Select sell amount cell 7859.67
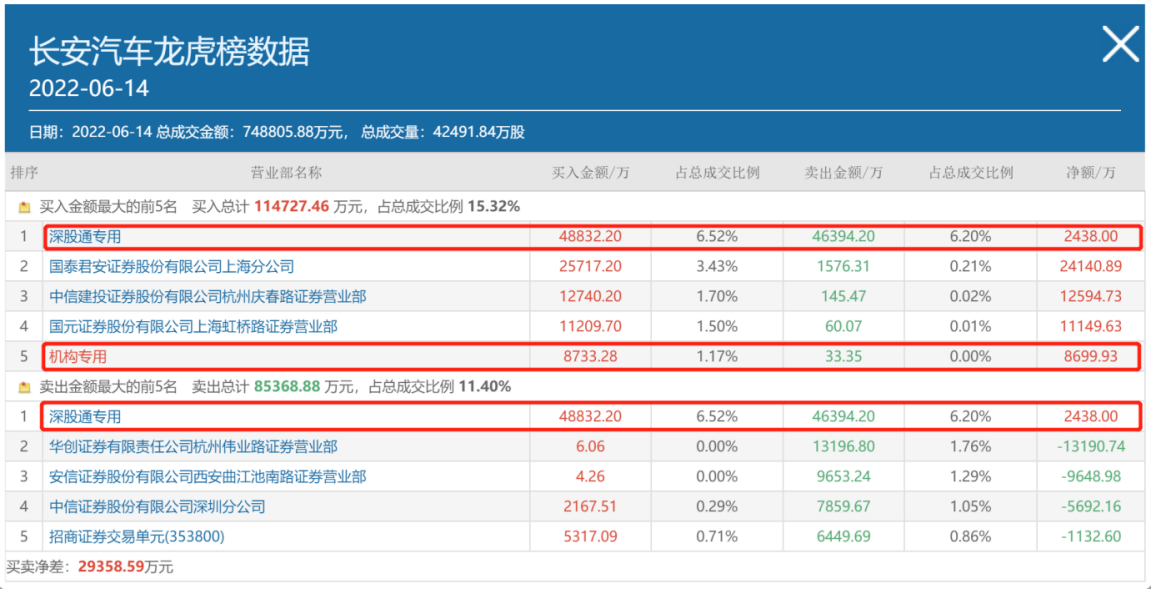1151x589 pixels. coord(844,507)
